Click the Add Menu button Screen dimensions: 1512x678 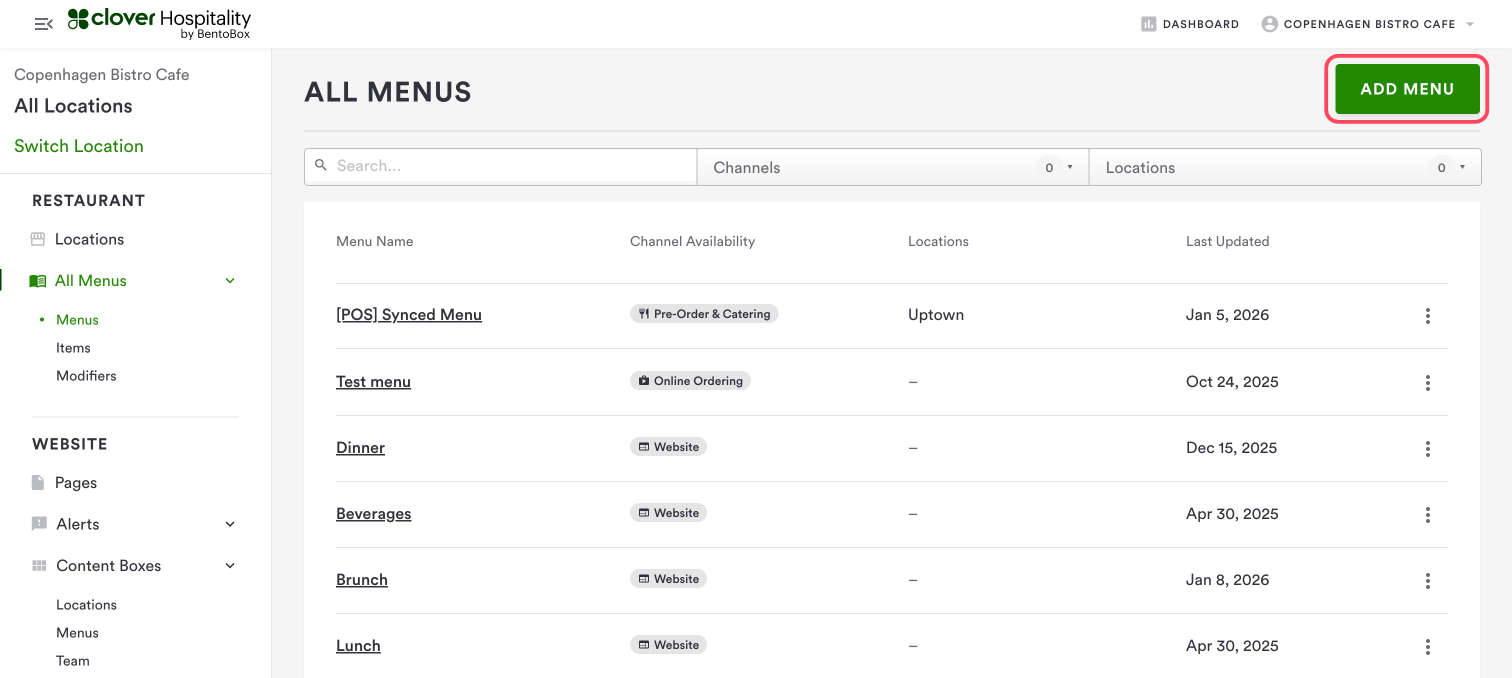pyautogui.click(x=1407, y=89)
